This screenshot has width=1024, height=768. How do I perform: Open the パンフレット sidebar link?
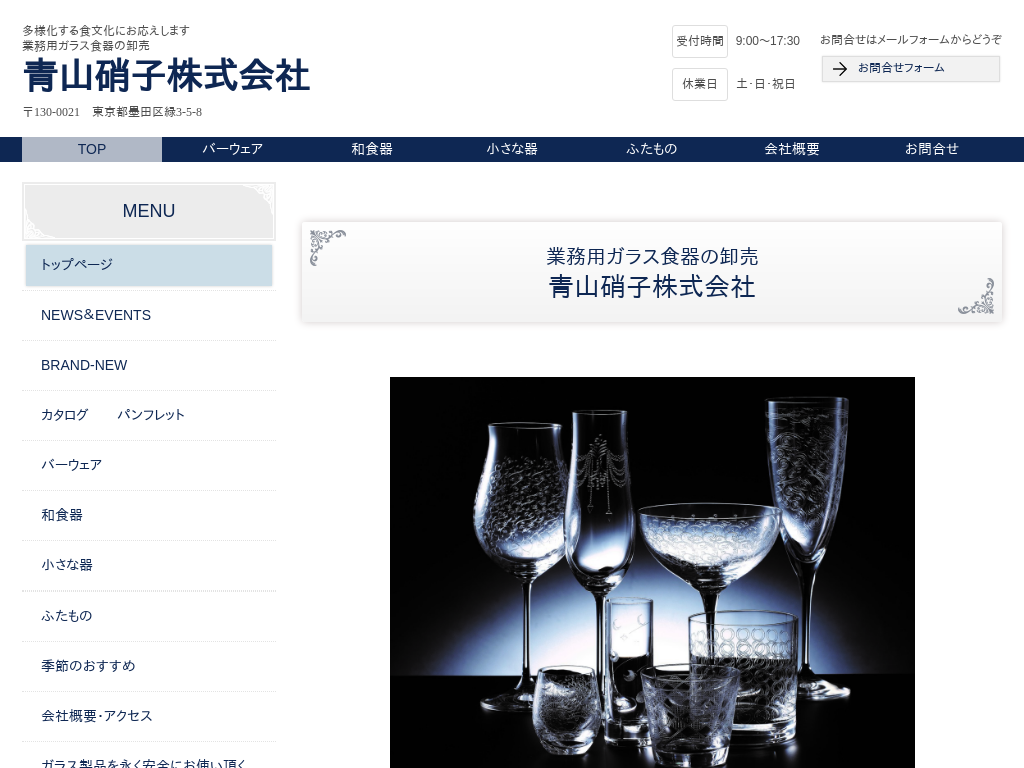pos(151,415)
